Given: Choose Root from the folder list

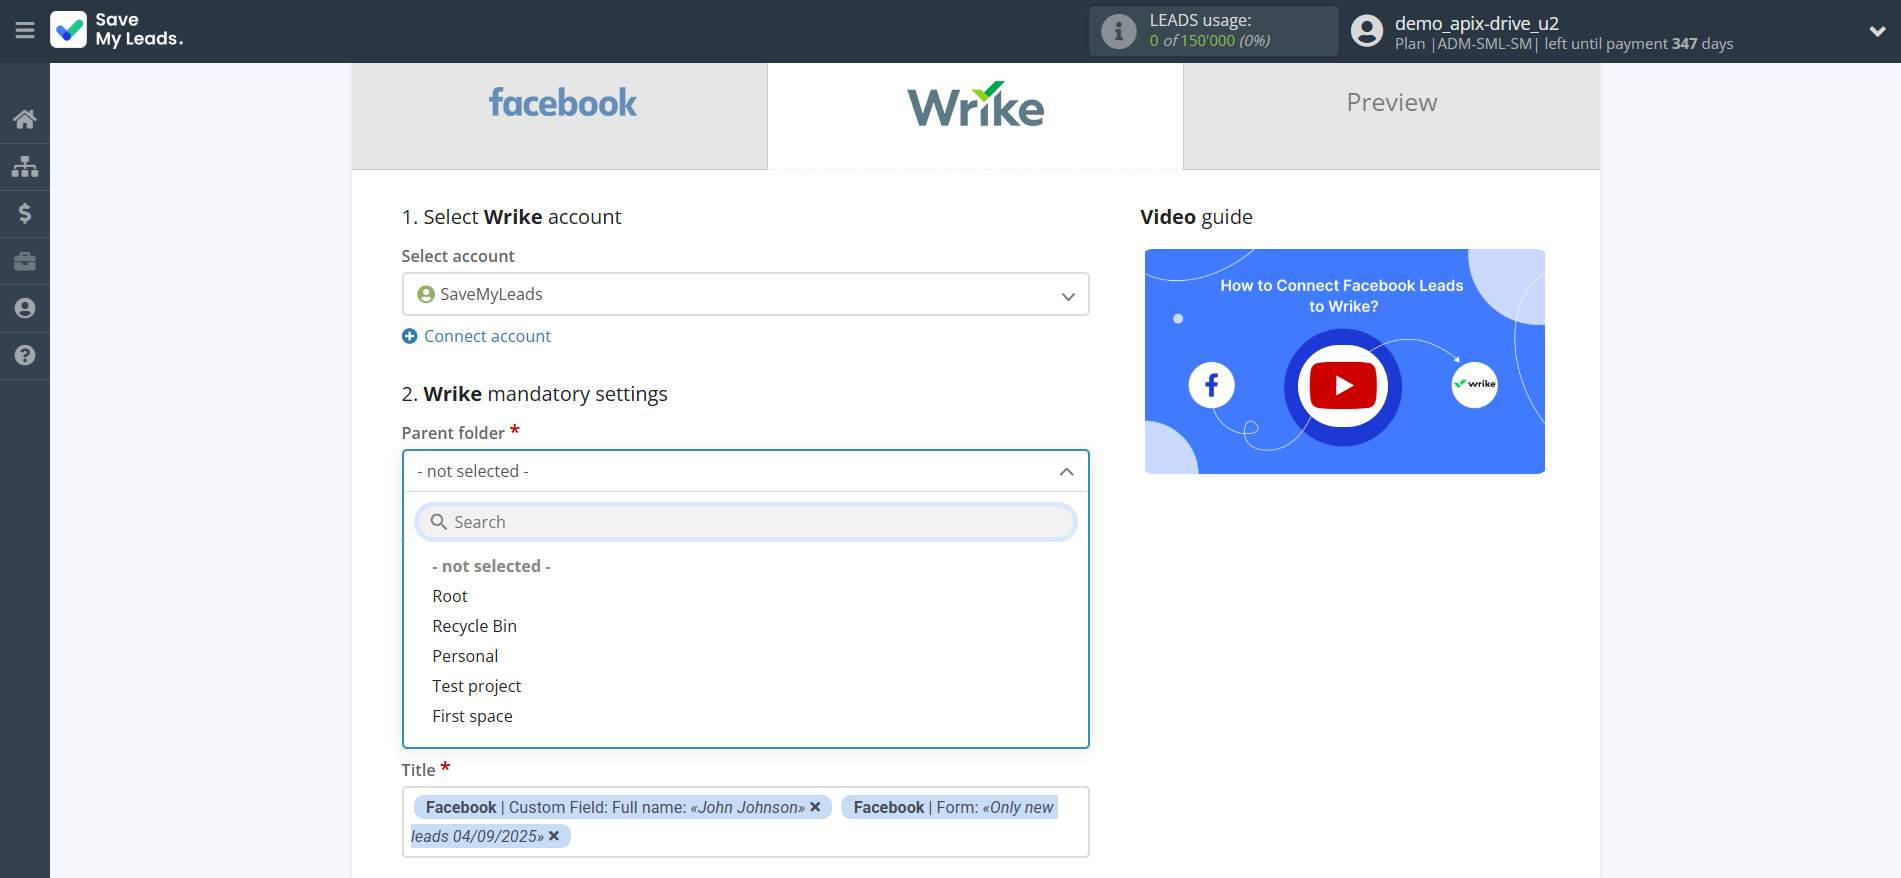Looking at the screenshot, I should (x=450, y=596).
